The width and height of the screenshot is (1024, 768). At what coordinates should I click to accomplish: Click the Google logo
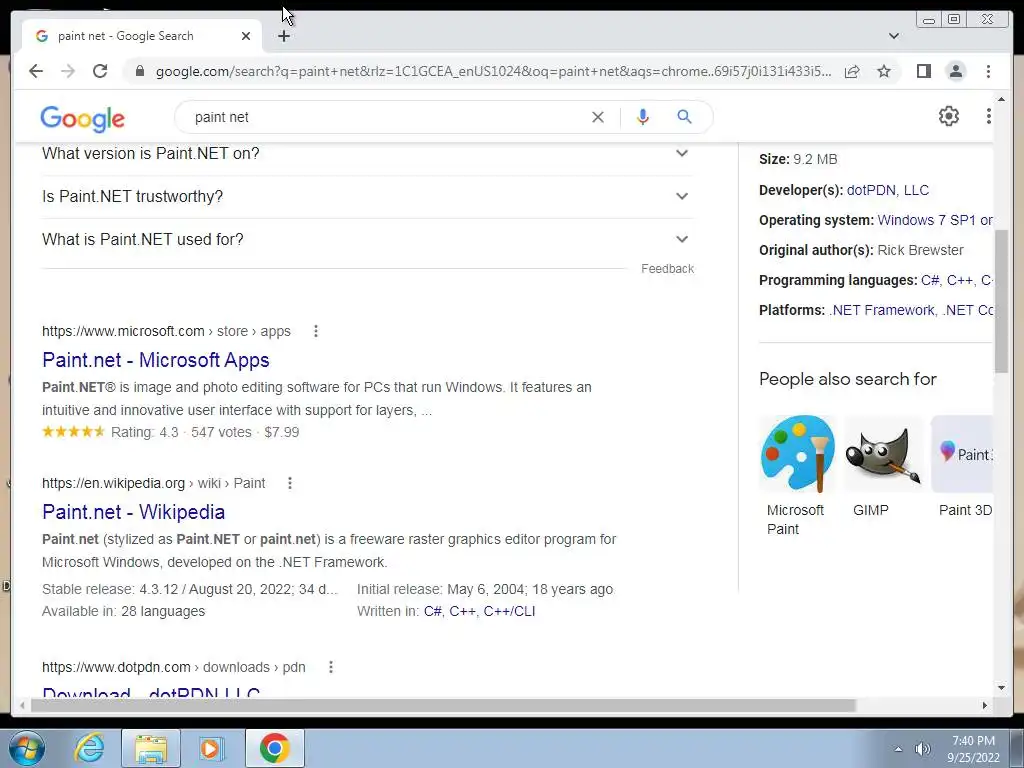(82, 119)
